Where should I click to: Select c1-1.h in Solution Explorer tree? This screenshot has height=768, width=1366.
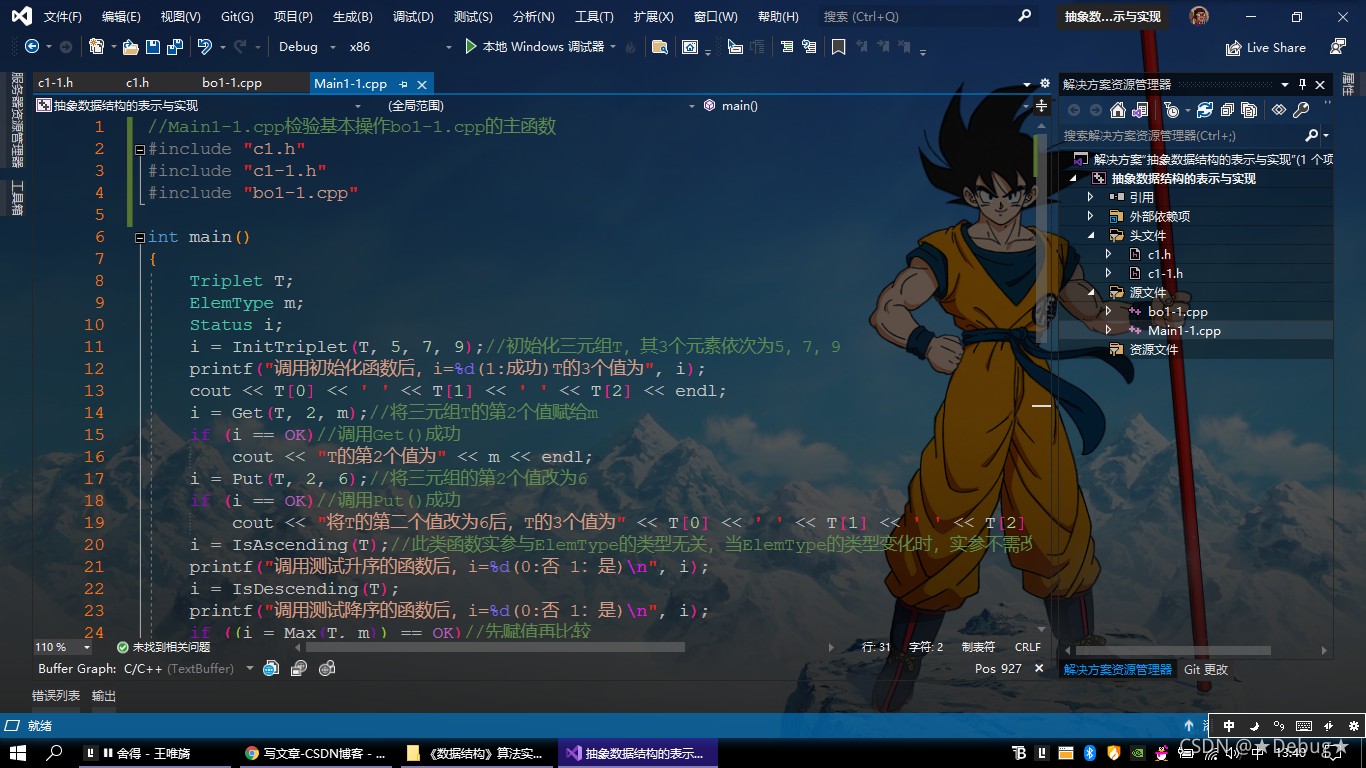1165,273
